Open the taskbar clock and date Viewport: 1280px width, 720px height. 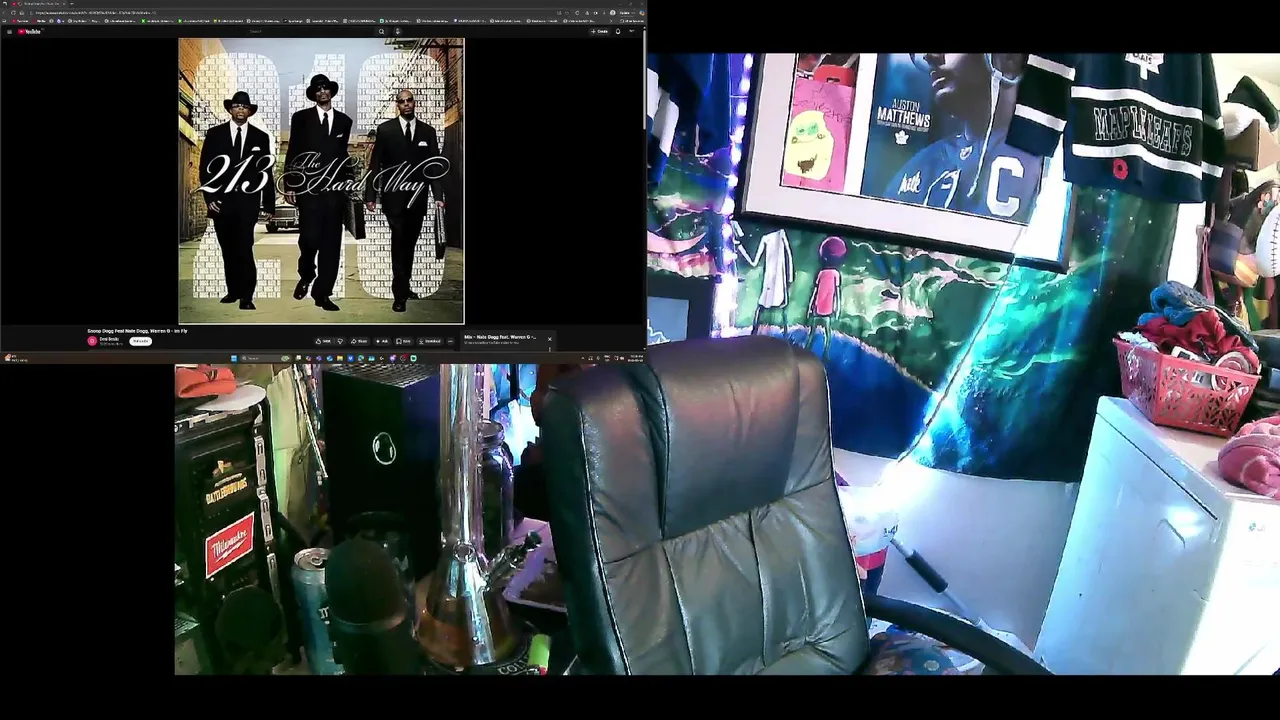pyautogui.click(x=636, y=358)
